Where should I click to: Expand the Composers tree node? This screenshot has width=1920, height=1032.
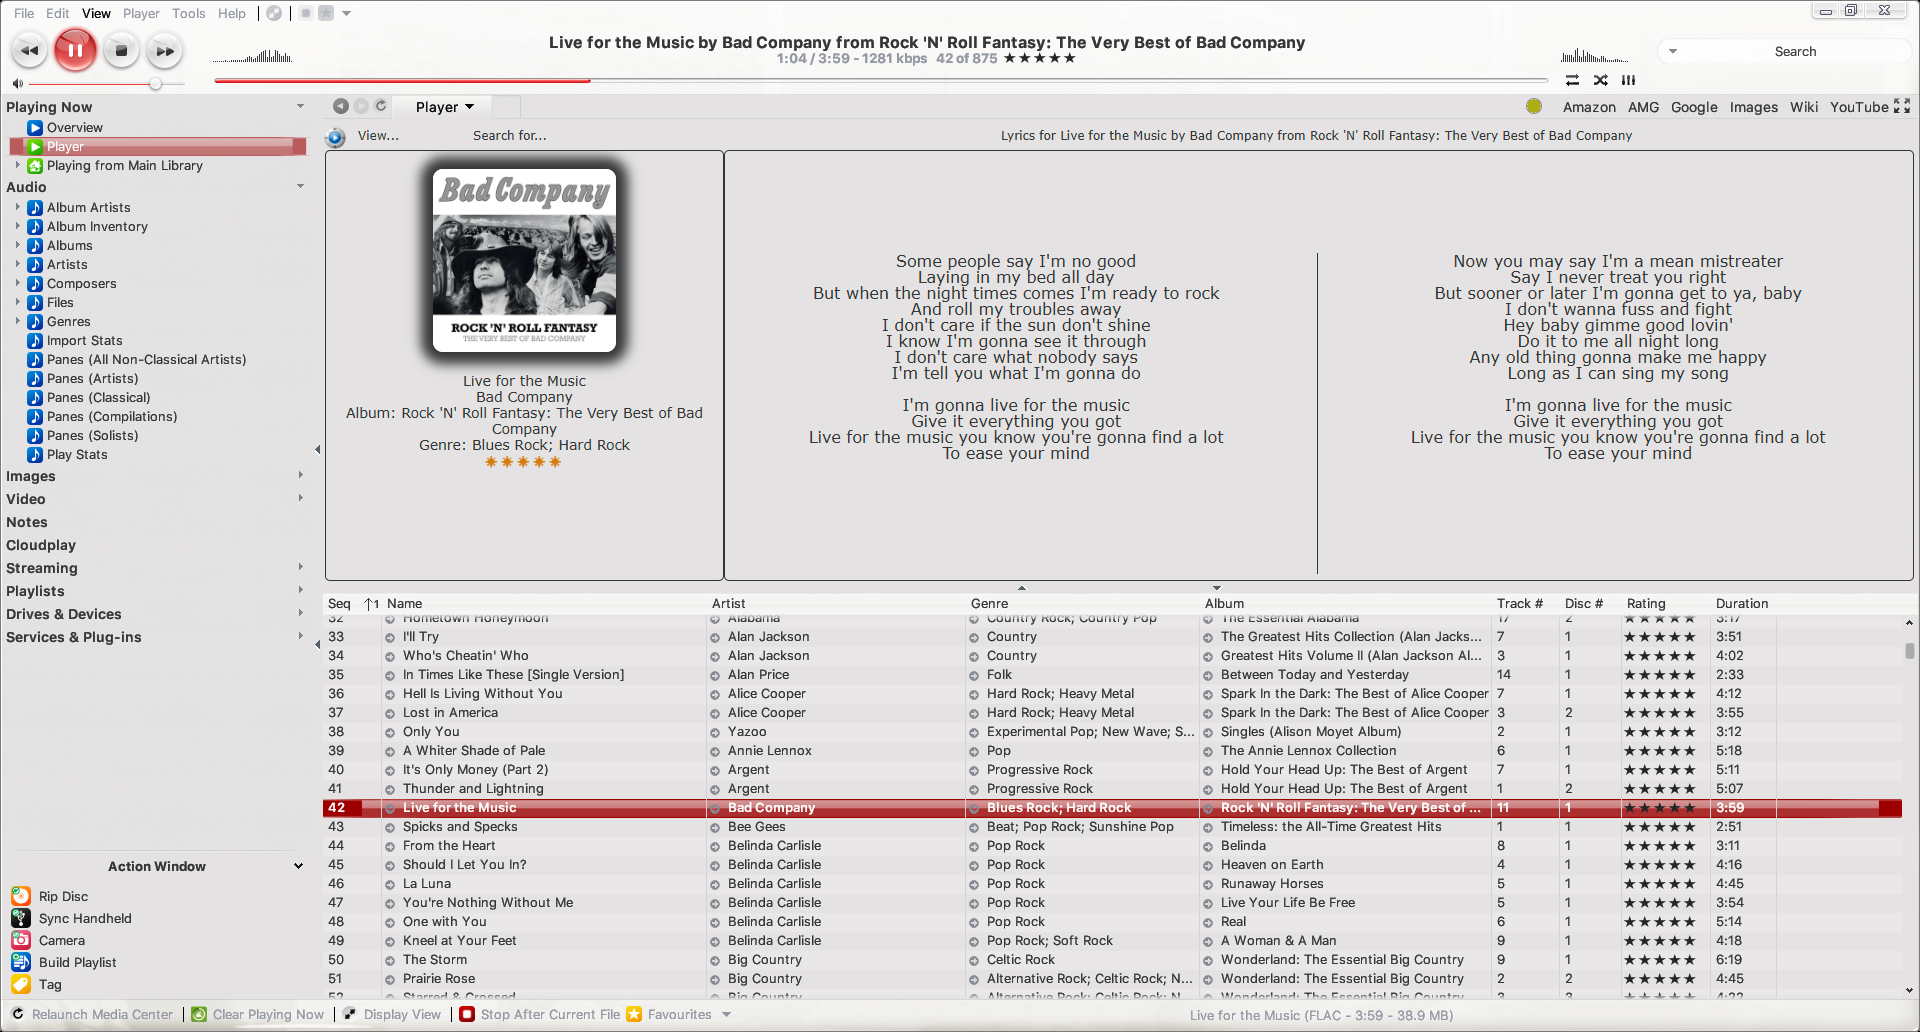point(17,283)
